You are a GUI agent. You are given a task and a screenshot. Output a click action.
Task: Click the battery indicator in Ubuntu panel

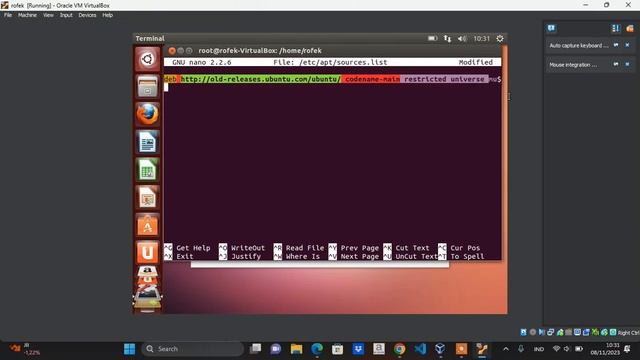(x=432, y=38)
